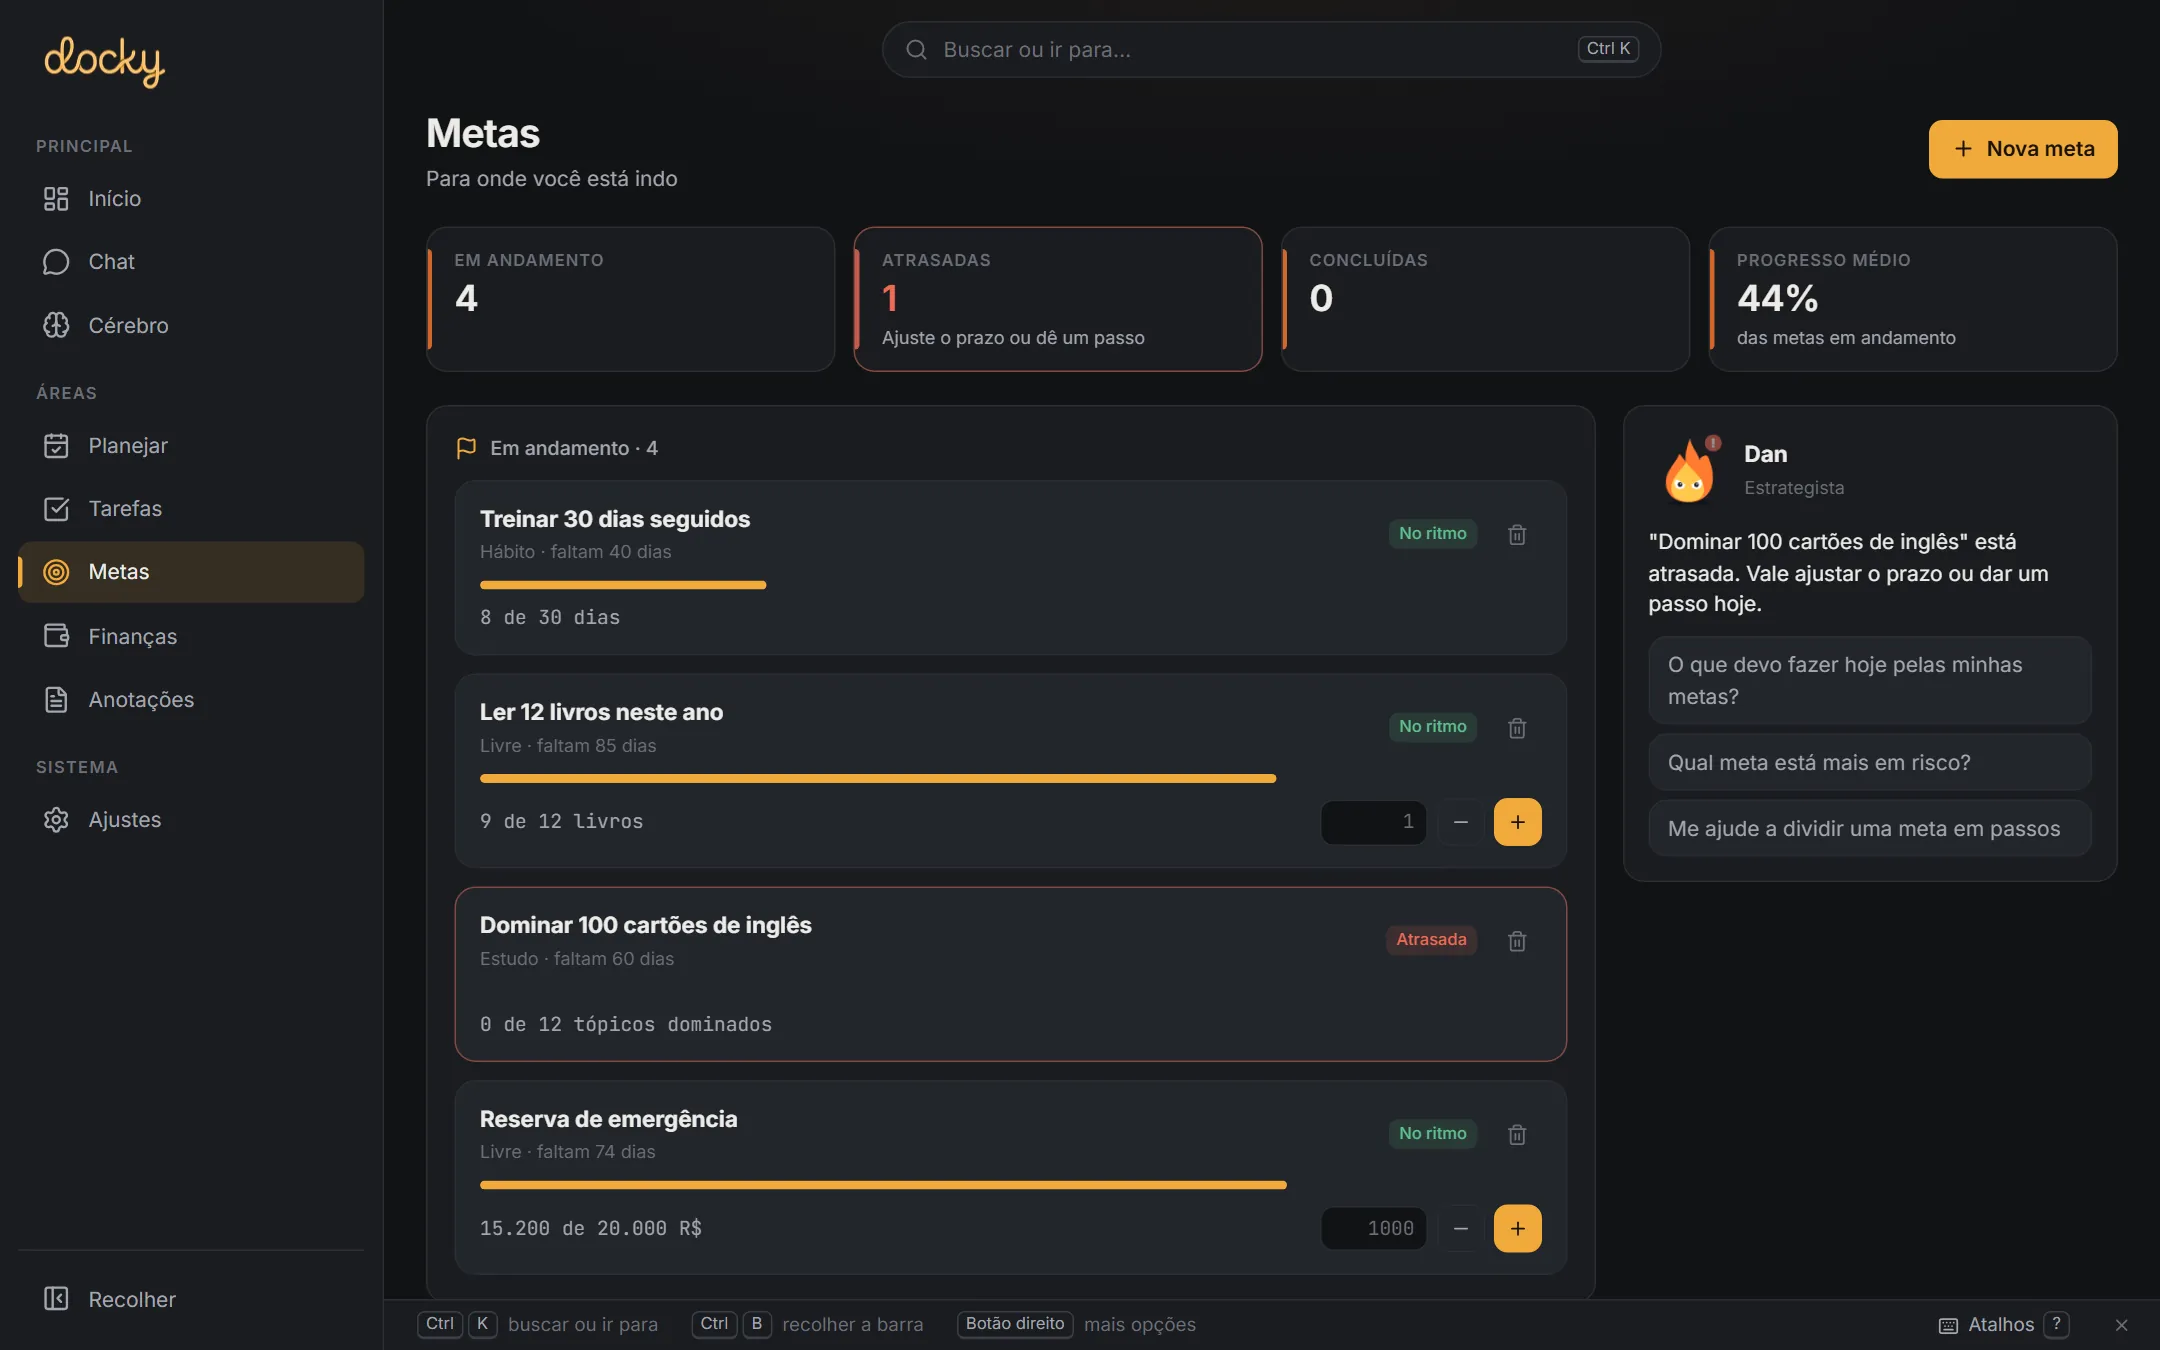Select the Metas target icon in sidebar
The width and height of the screenshot is (2160, 1350).
56,572
